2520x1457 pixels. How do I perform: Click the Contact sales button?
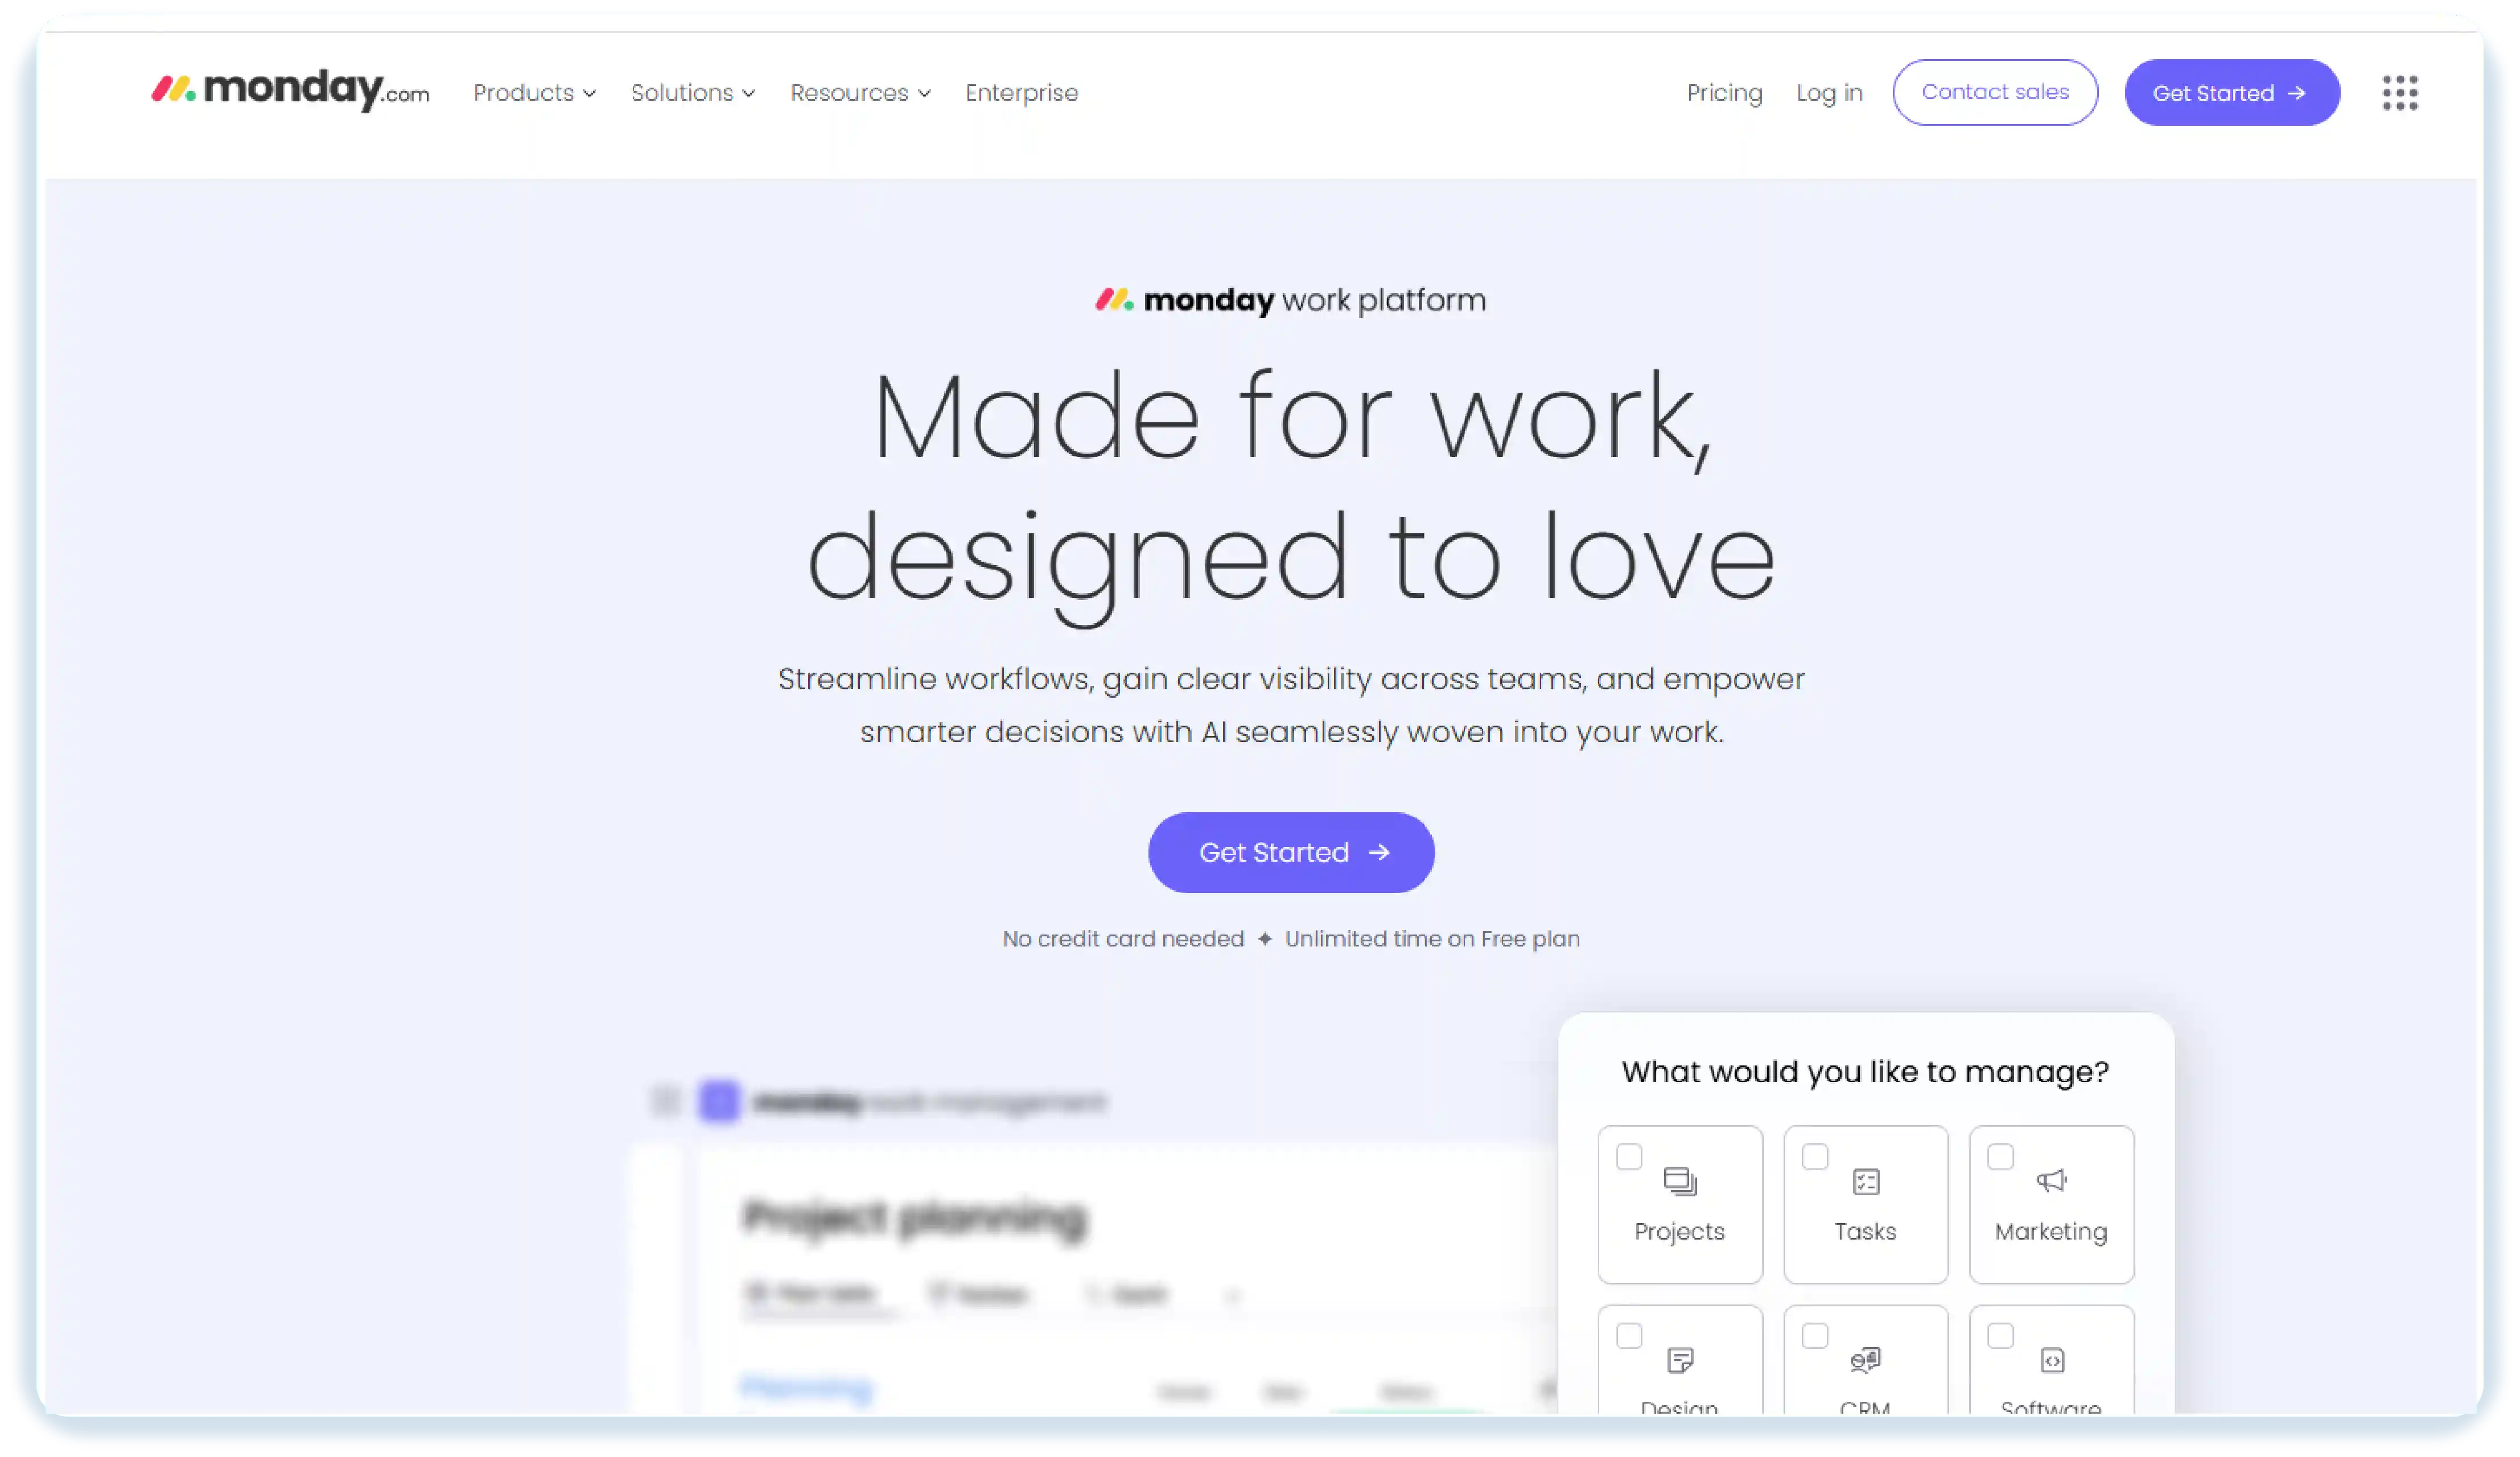tap(1995, 91)
